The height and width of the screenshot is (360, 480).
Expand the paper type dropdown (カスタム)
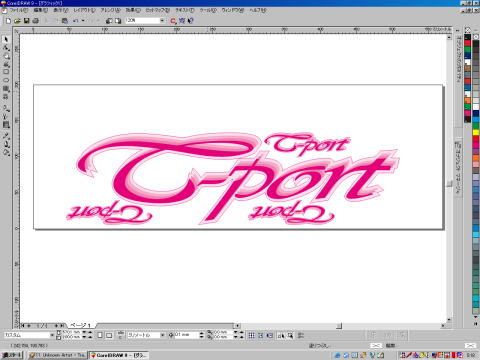(52, 335)
